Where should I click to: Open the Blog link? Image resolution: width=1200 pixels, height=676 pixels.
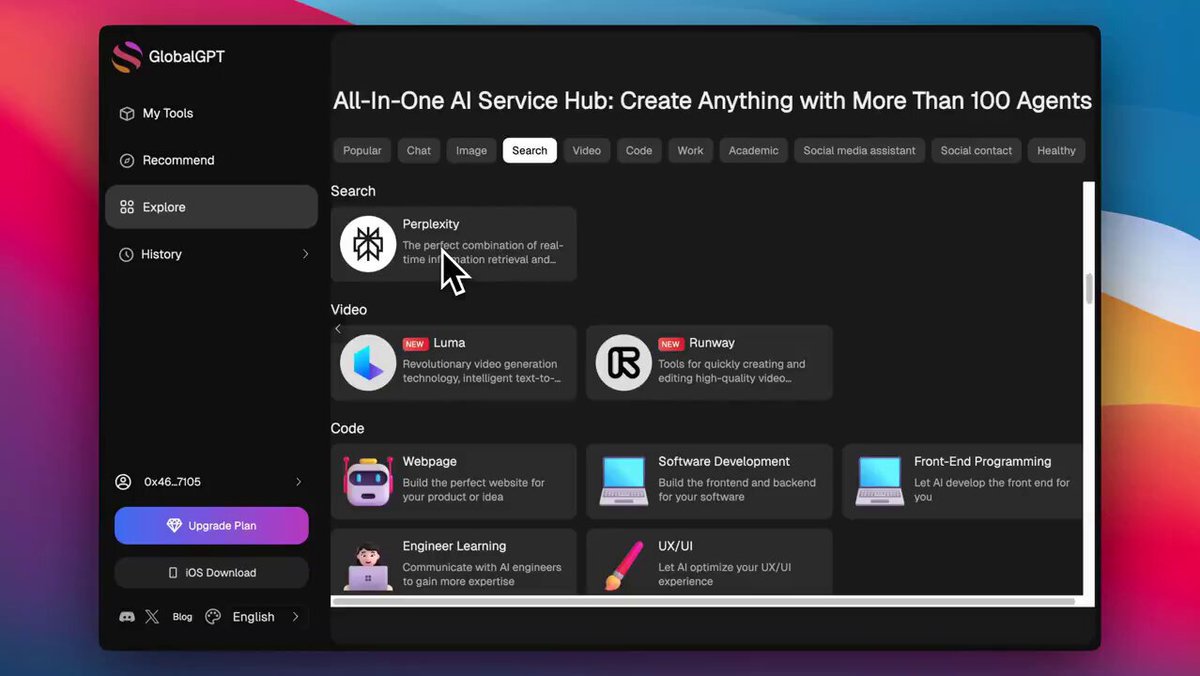(183, 617)
